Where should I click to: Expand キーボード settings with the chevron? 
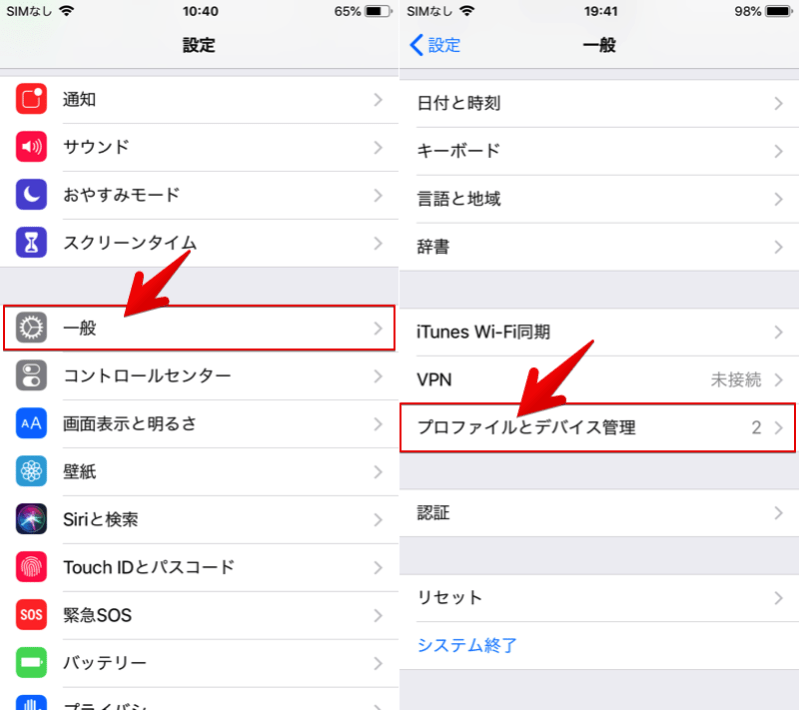coord(779,151)
